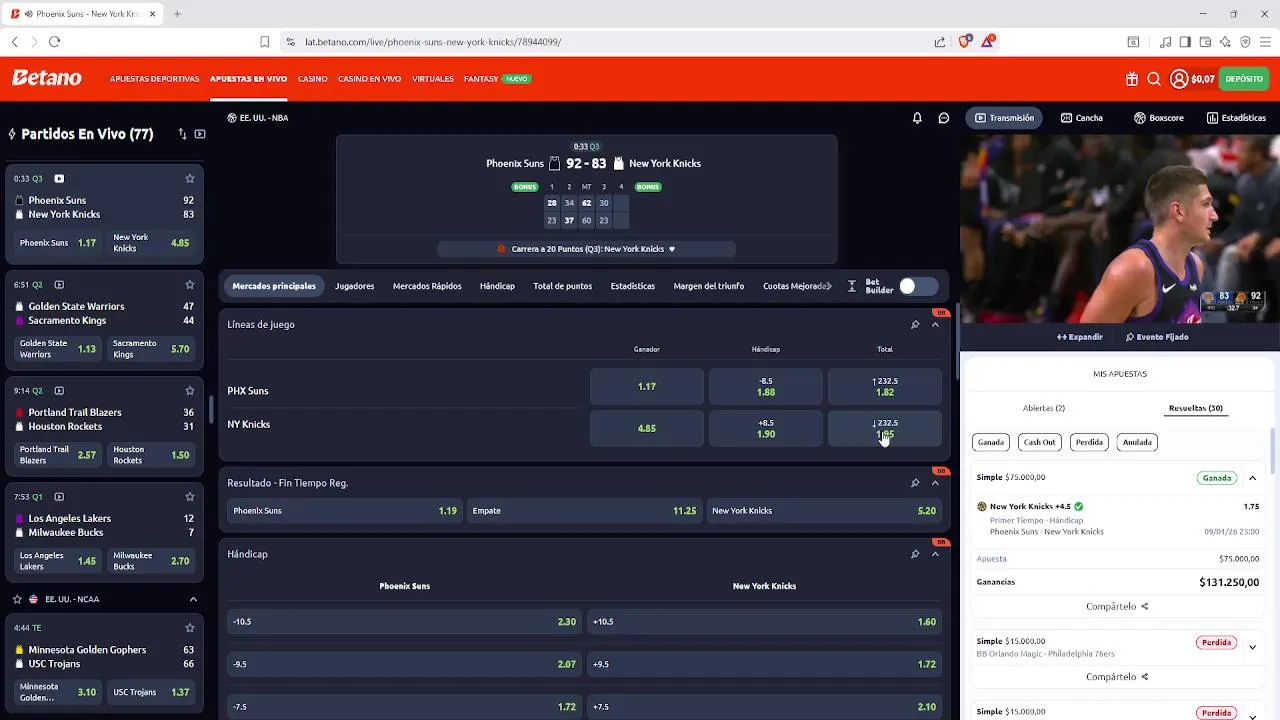Open the user account icon
Screen dimensions: 1280x720
tap(1179, 79)
